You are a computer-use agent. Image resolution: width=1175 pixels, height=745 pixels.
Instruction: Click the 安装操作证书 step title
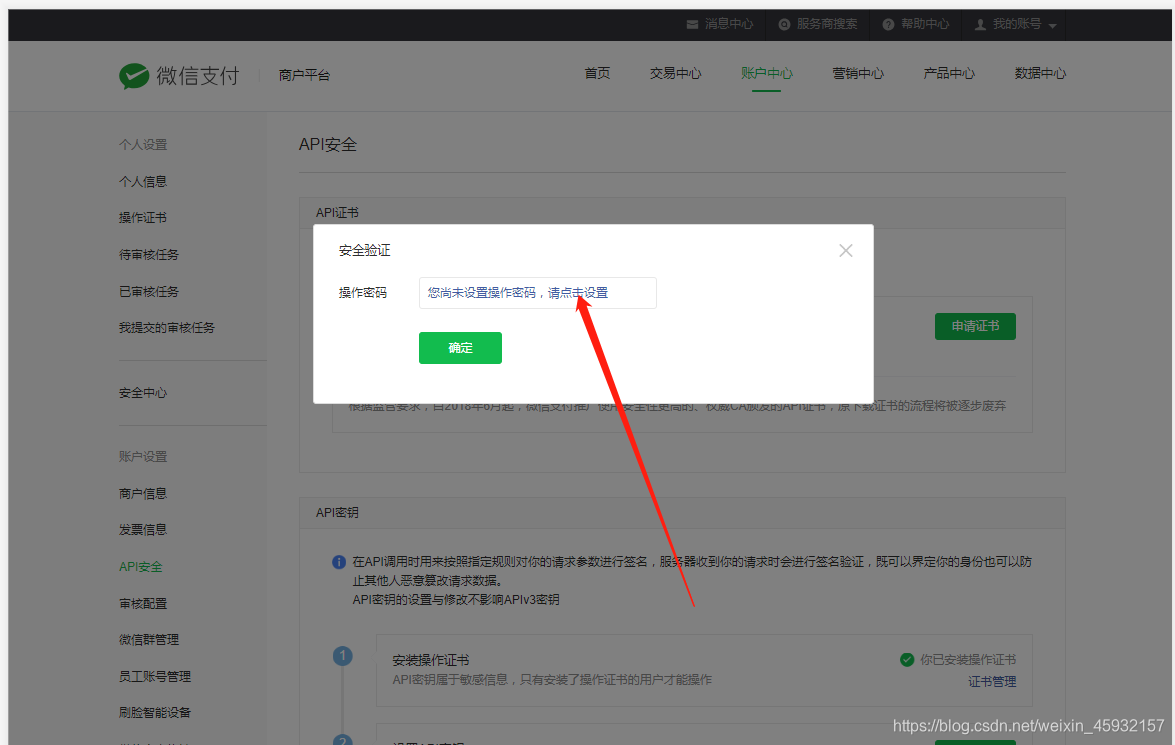(x=431, y=660)
